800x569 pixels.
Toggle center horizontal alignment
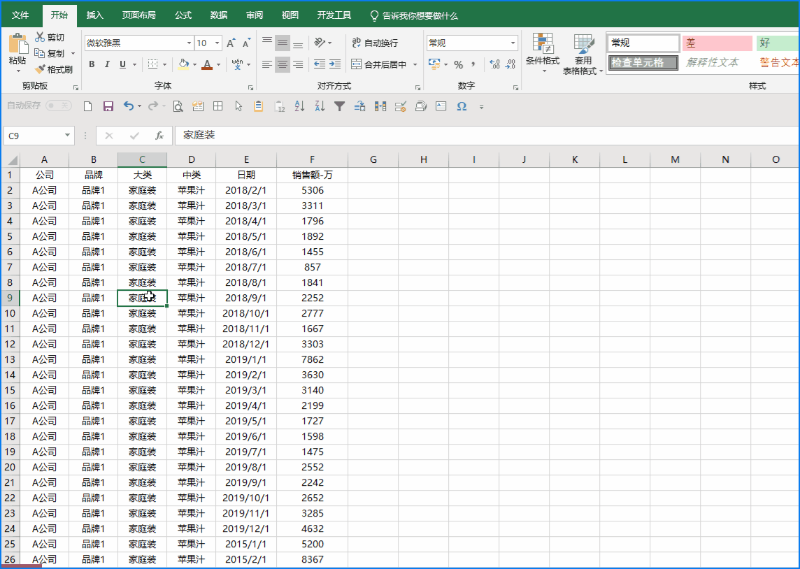283,64
